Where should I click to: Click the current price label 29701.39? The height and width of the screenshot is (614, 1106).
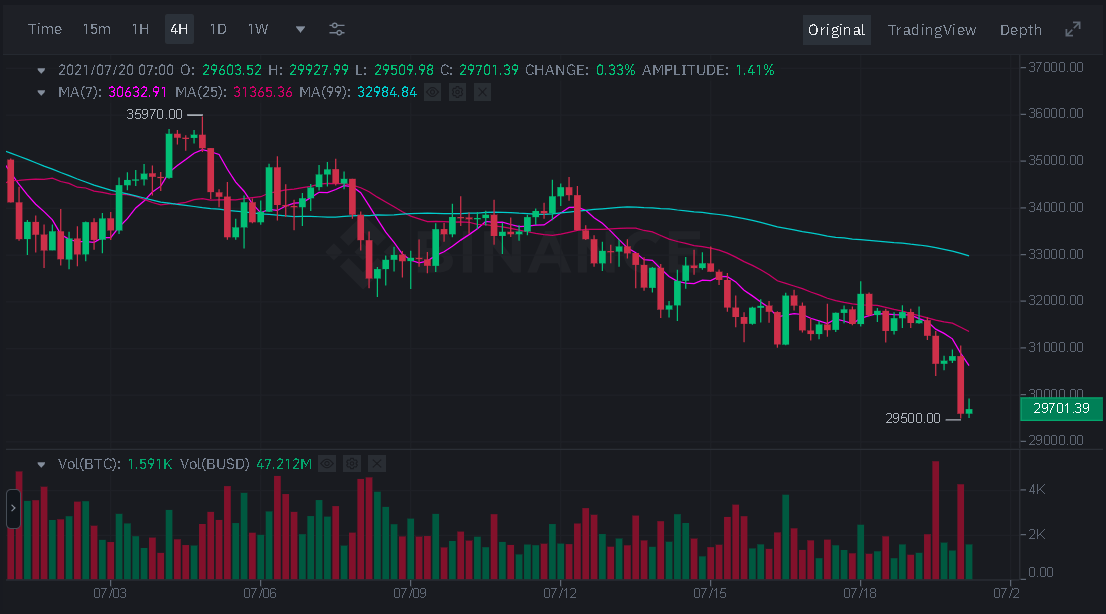point(1061,408)
